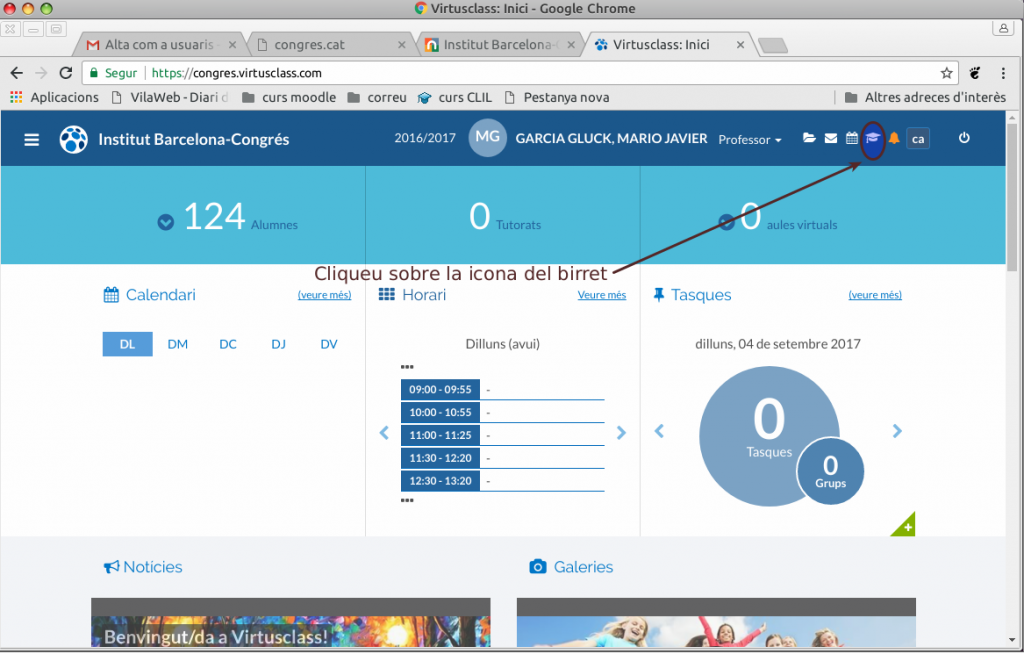Click veure més link in Tasques

pos(875,295)
